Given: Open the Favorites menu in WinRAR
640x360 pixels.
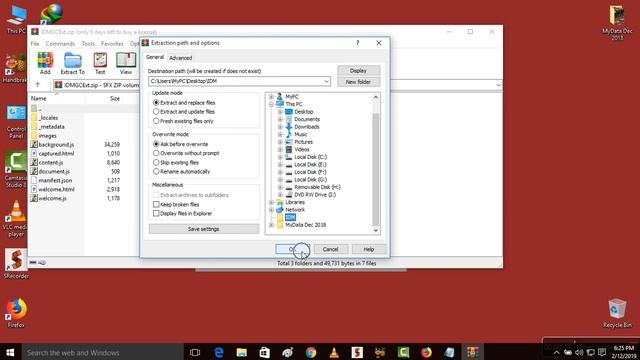Looking at the screenshot, I should 112,43.
